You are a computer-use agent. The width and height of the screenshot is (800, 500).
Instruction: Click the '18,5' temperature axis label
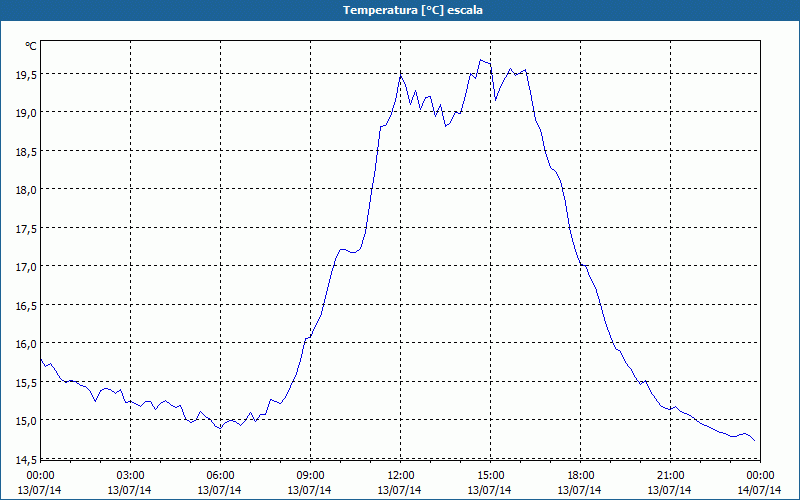[x=26, y=152]
